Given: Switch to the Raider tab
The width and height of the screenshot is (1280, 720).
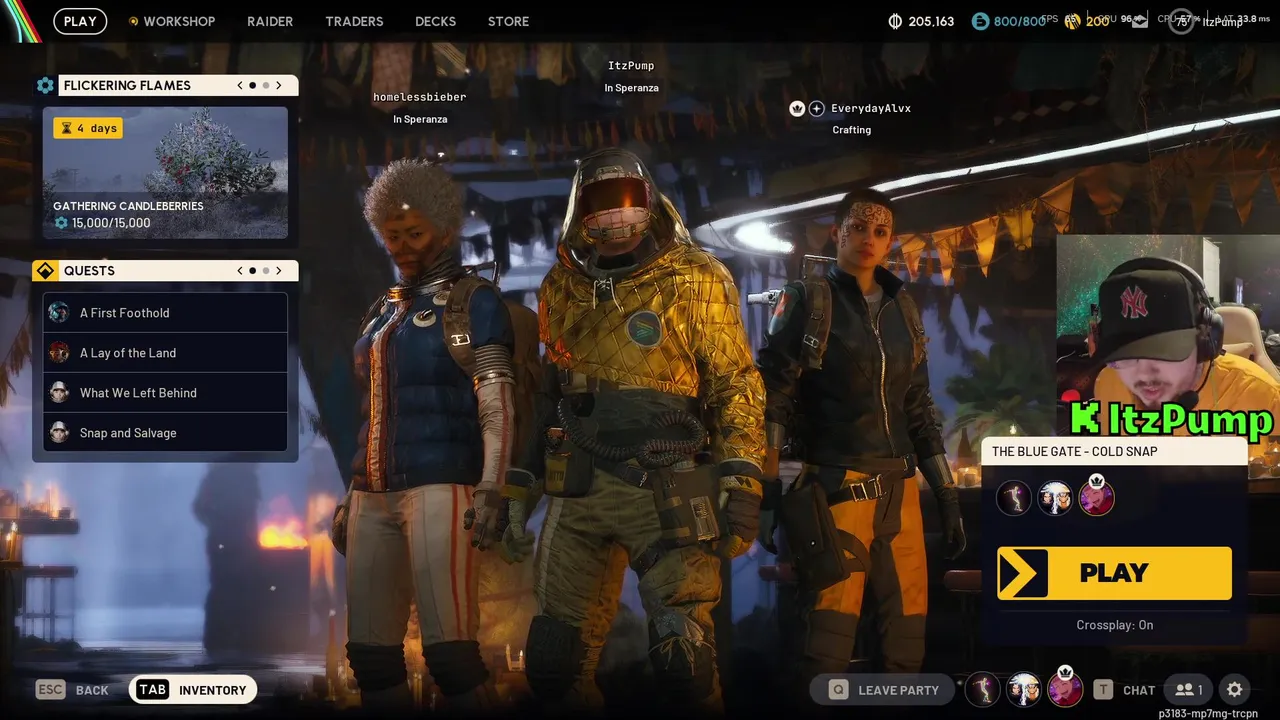Looking at the screenshot, I should 270,21.
